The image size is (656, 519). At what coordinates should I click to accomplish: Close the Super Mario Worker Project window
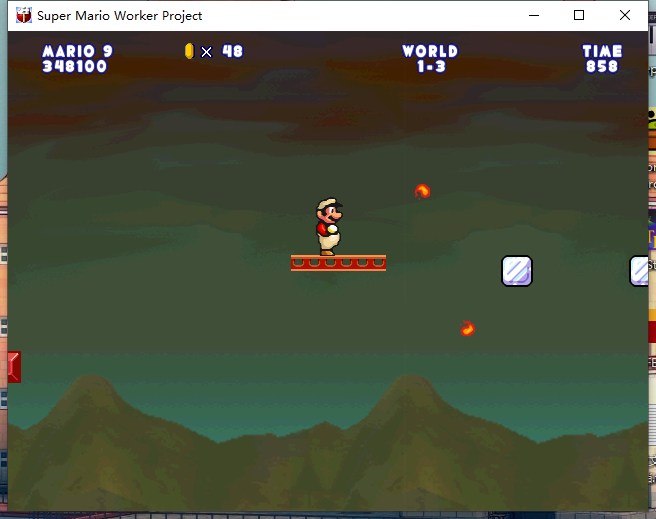(x=625, y=15)
